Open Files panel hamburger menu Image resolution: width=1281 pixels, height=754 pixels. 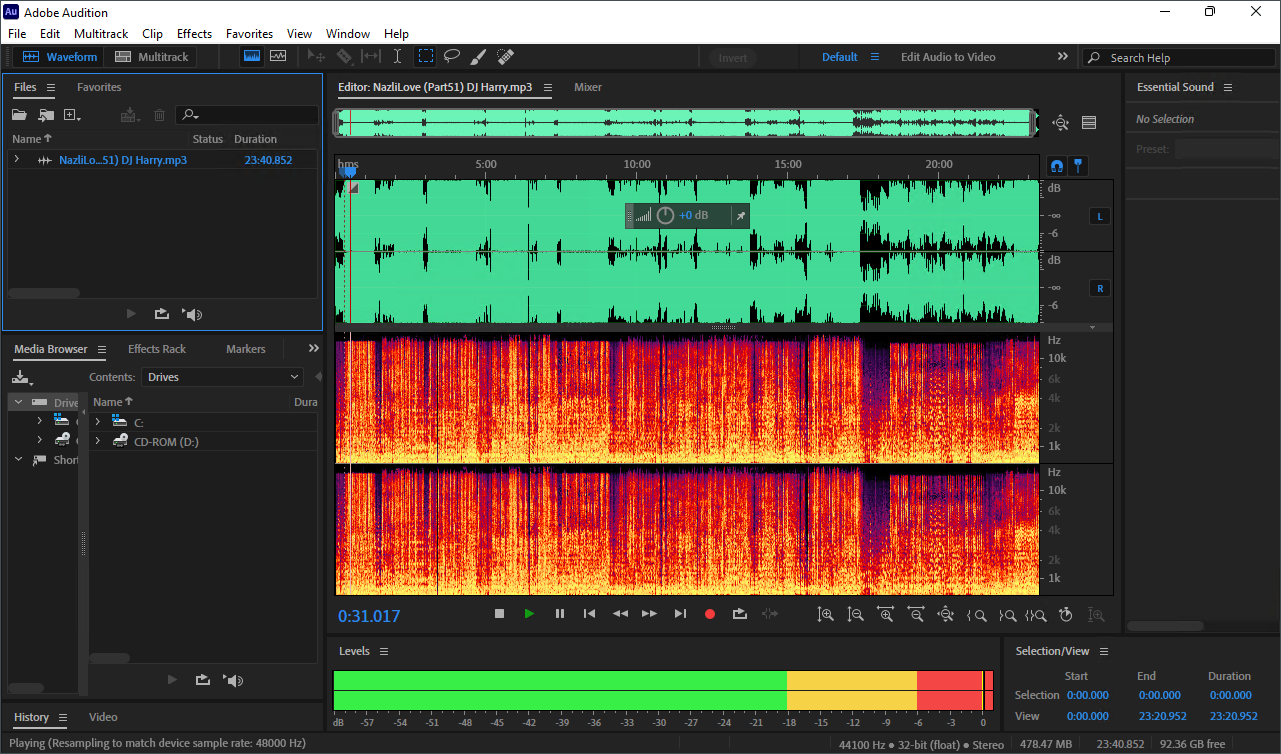[x=51, y=87]
